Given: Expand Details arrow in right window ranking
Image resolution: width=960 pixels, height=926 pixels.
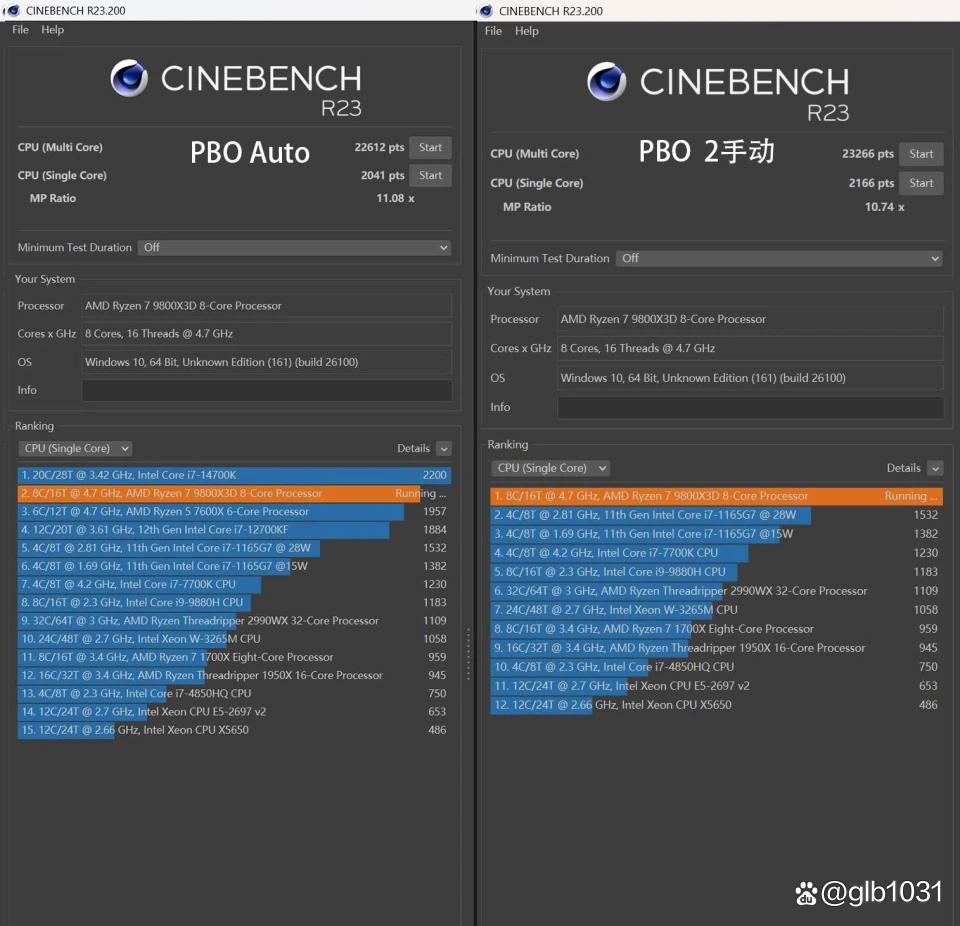Looking at the screenshot, I should pos(935,469).
